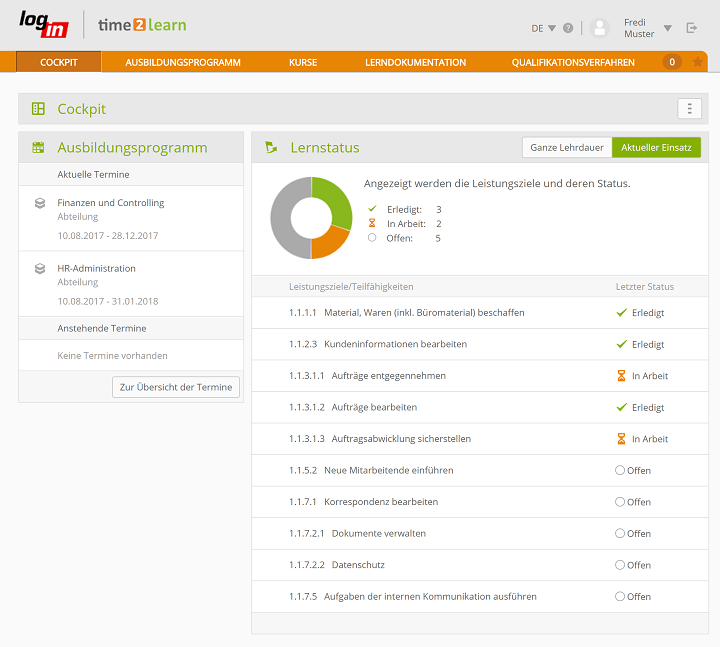Click the Finanzen und Controlling layers icon
The height and width of the screenshot is (647, 720).
[x=40, y=203]
